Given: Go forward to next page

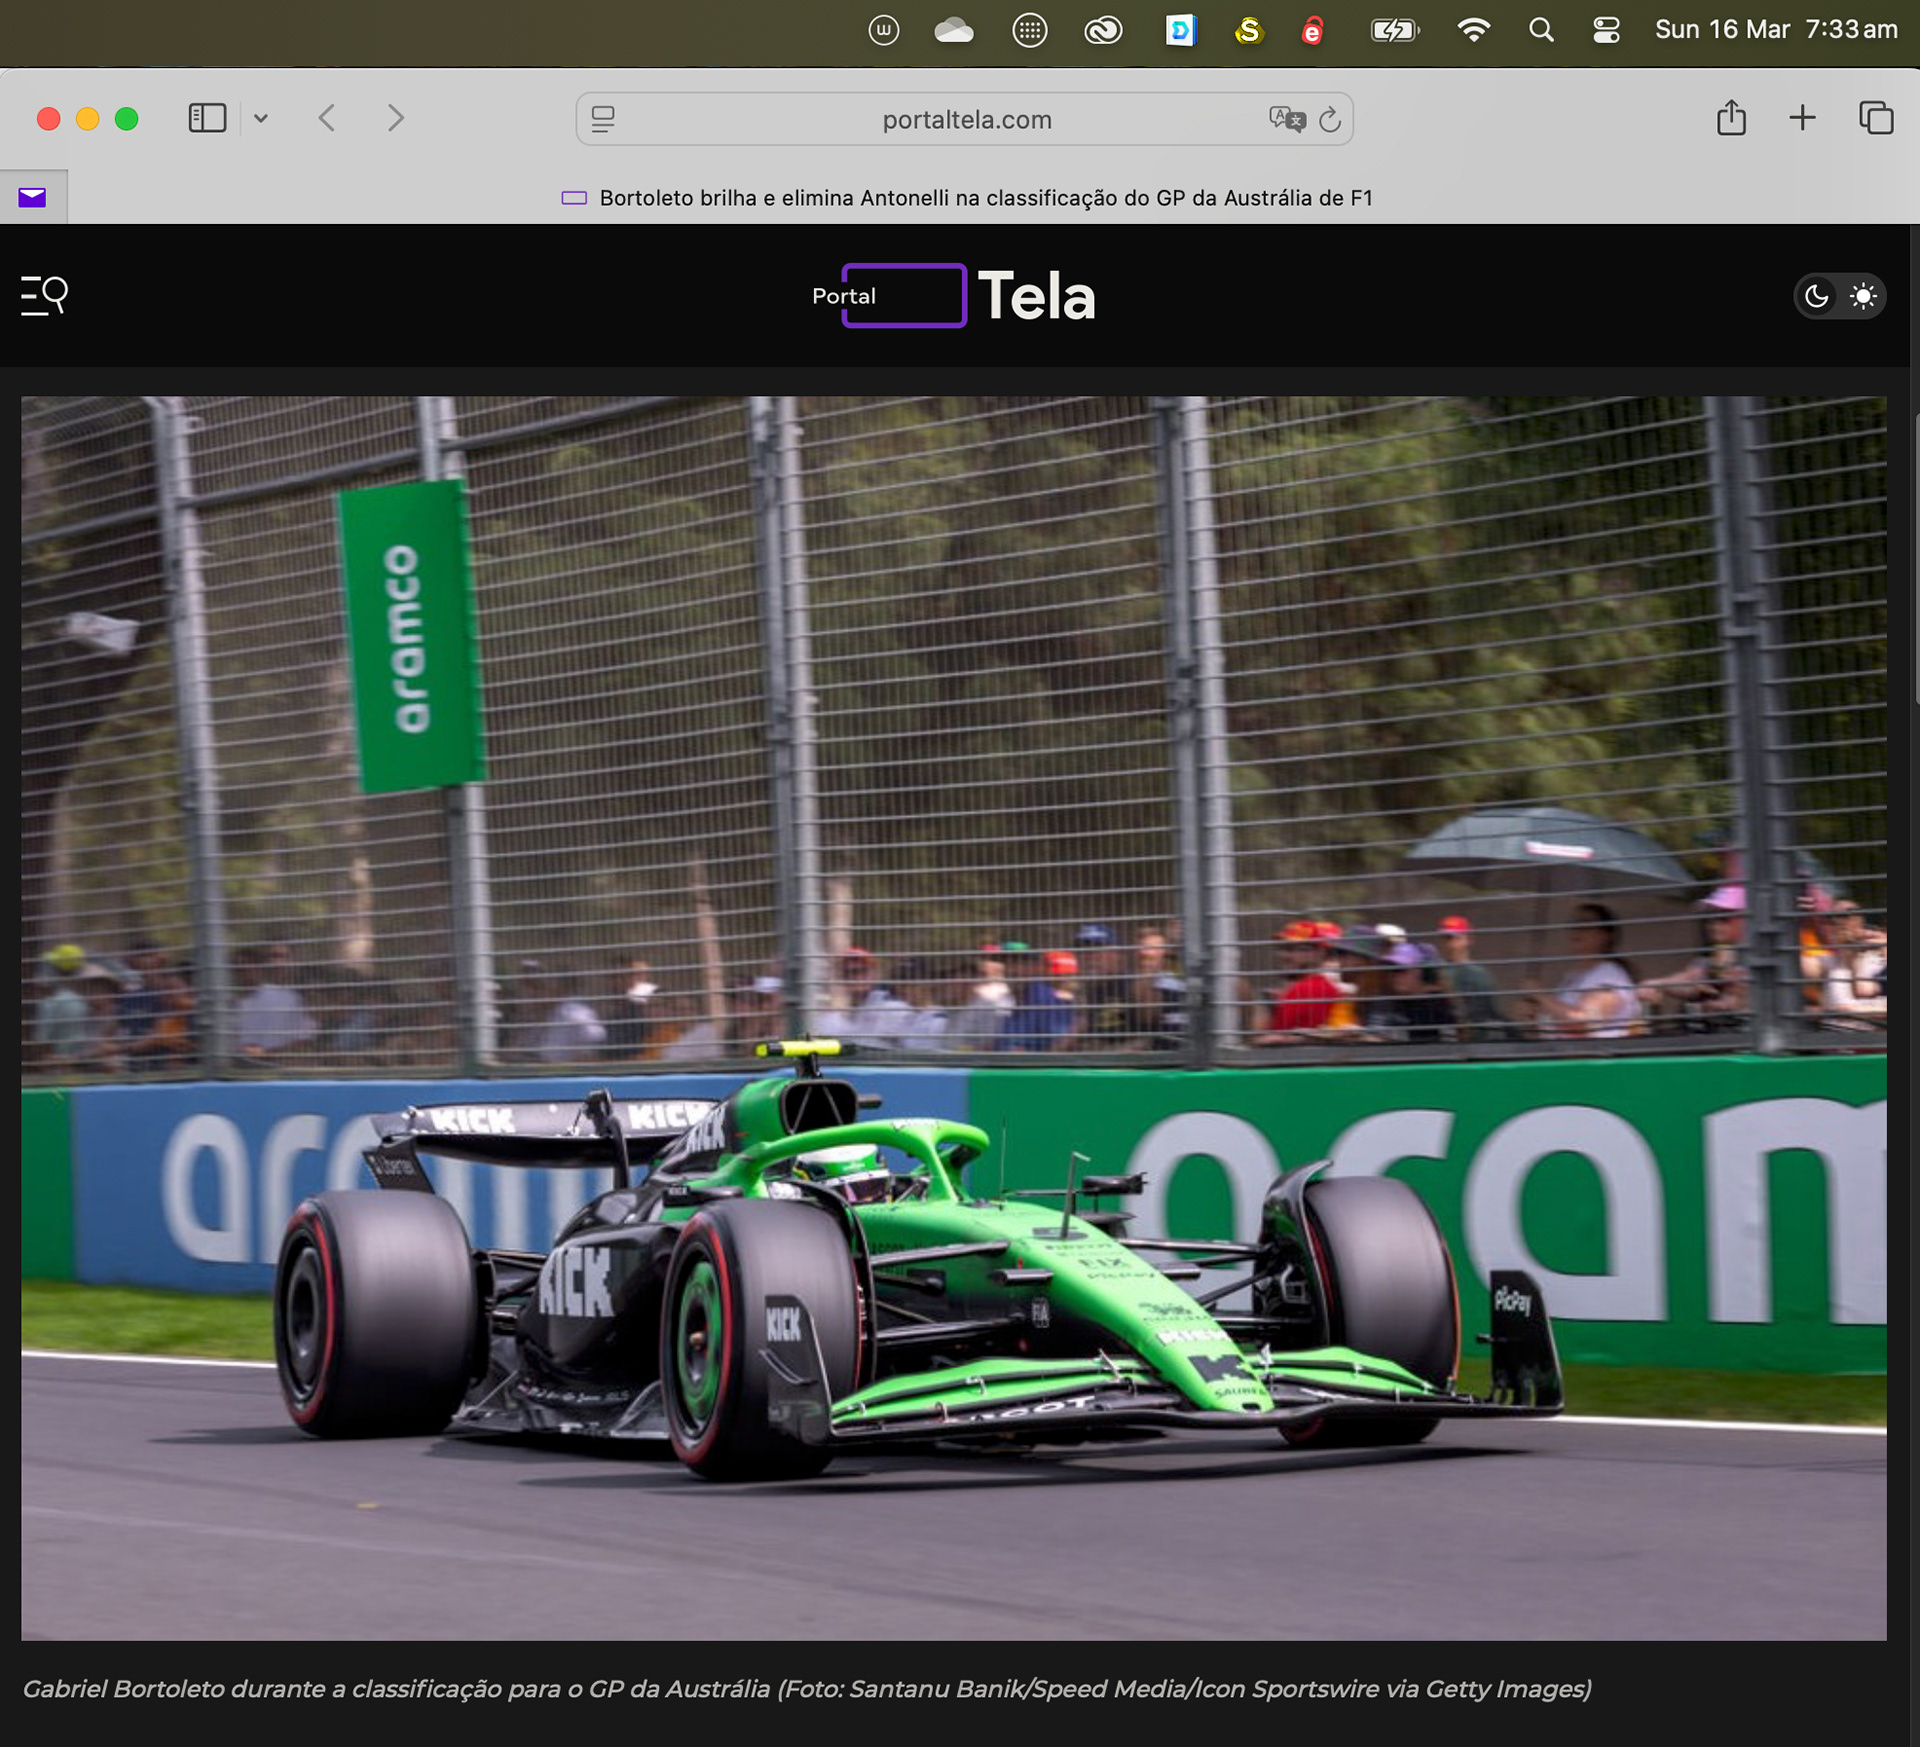Looking at the screenshot, I should pyautogui.click(x=396, y=118).
